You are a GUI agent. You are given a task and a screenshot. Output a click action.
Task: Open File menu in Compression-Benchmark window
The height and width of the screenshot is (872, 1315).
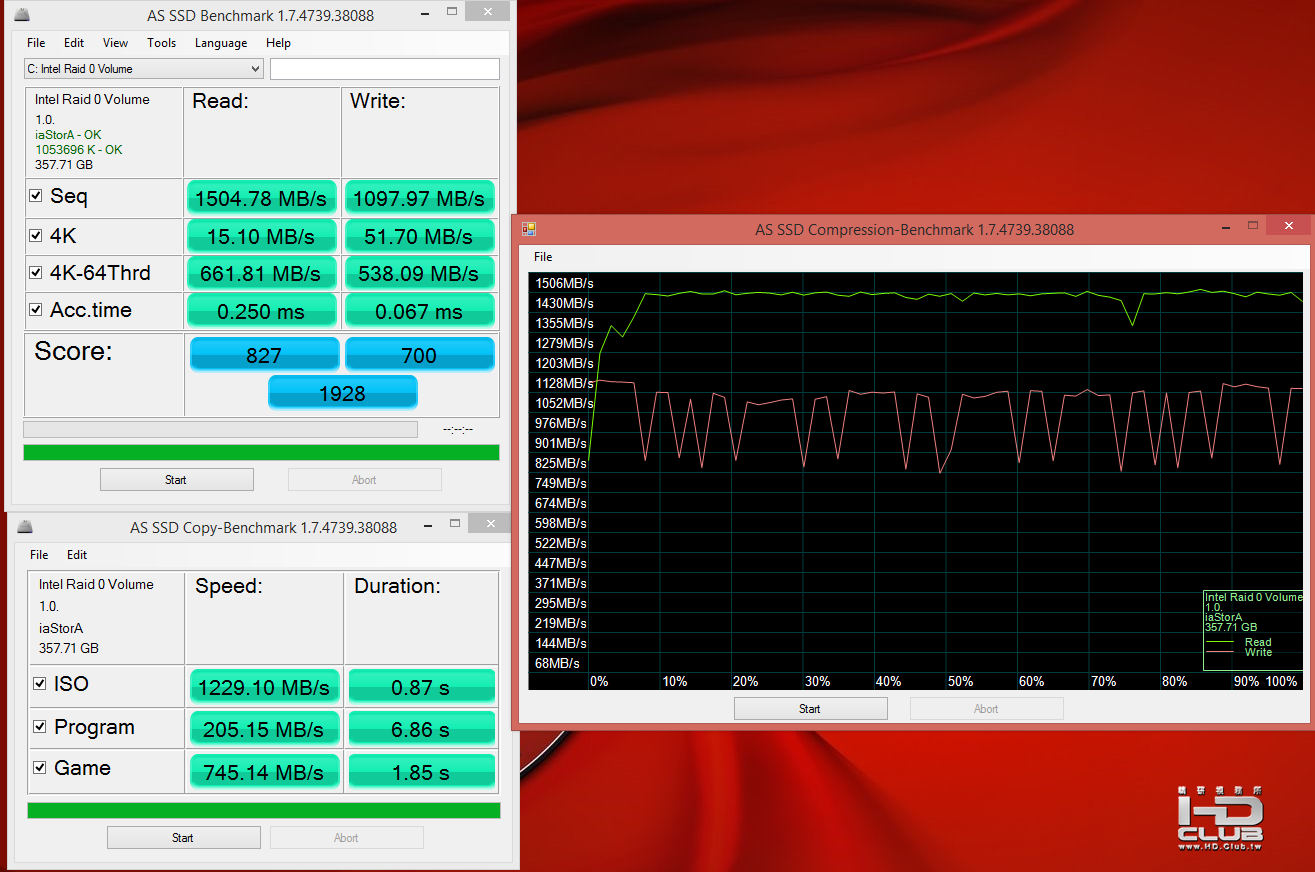pyautogui.click(x=543, y=257)
